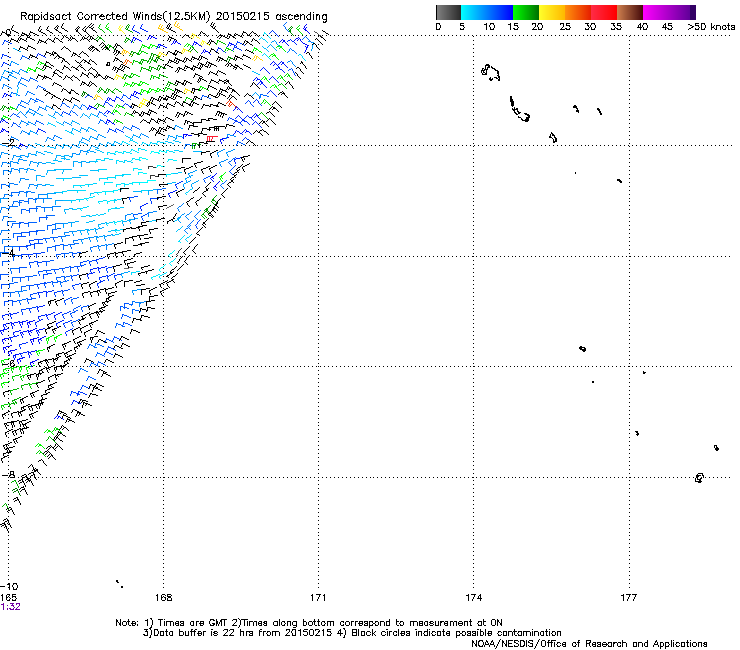Click the gray 0-5 knots color band
Image resolution: width=740 pixels, height=650 pixels.
coord(448,12)
